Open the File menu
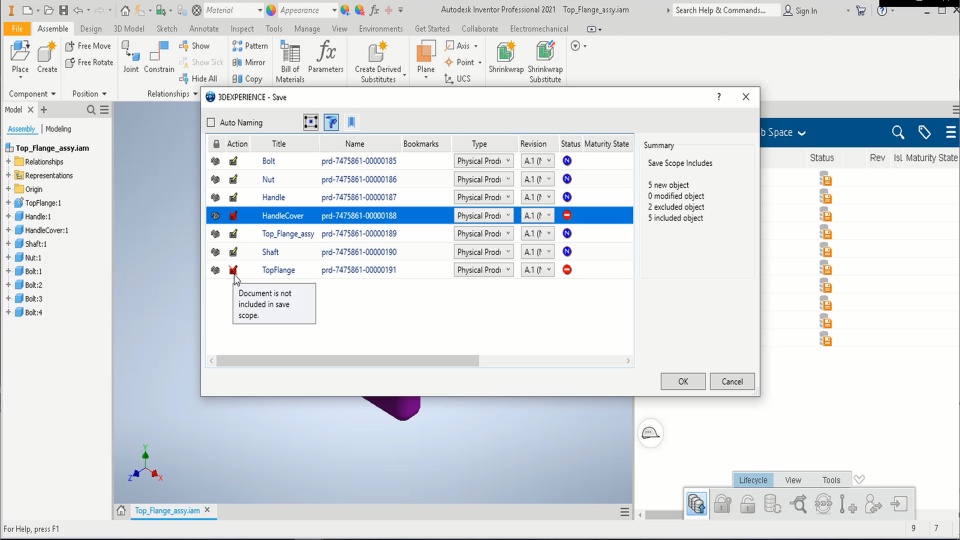The image size is (960, 540). click(x=17, y=29)
